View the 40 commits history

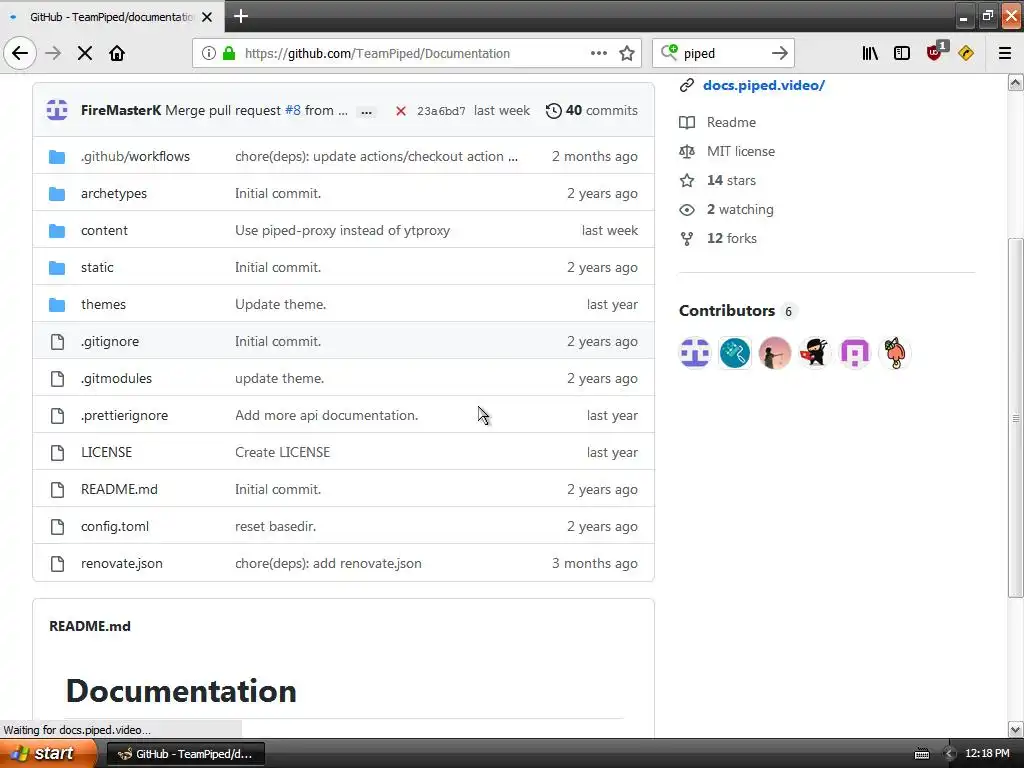(x=592, y=110)
